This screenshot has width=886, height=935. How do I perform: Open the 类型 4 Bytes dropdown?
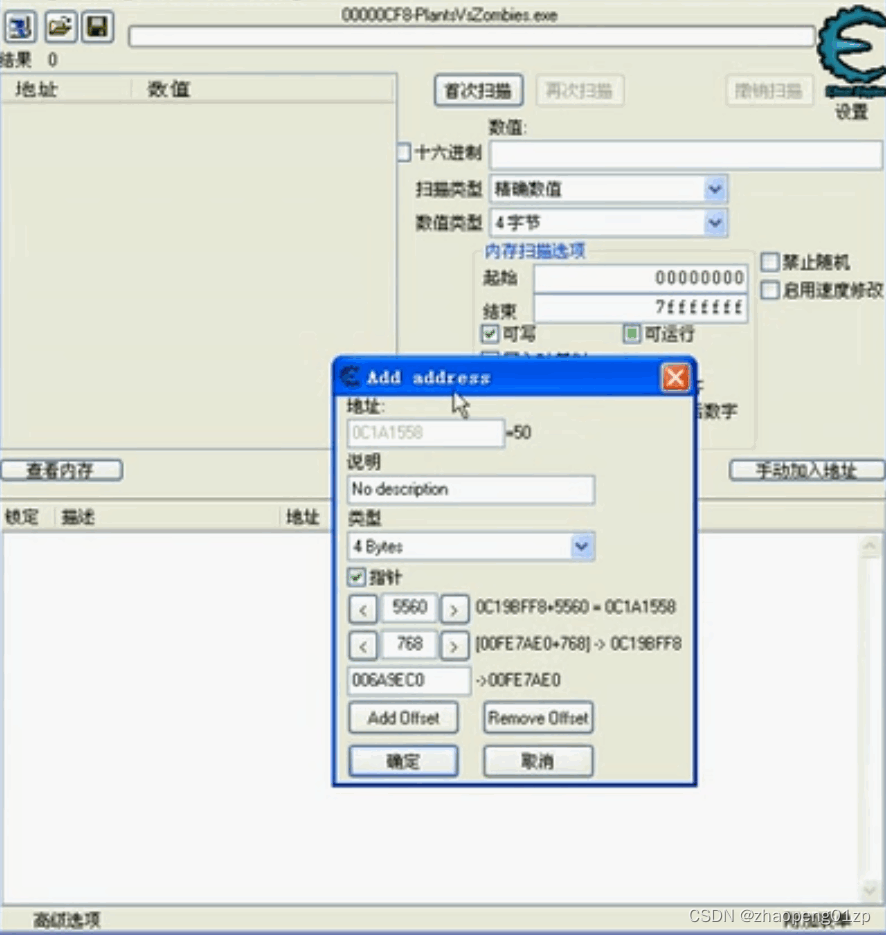point(470,546)
